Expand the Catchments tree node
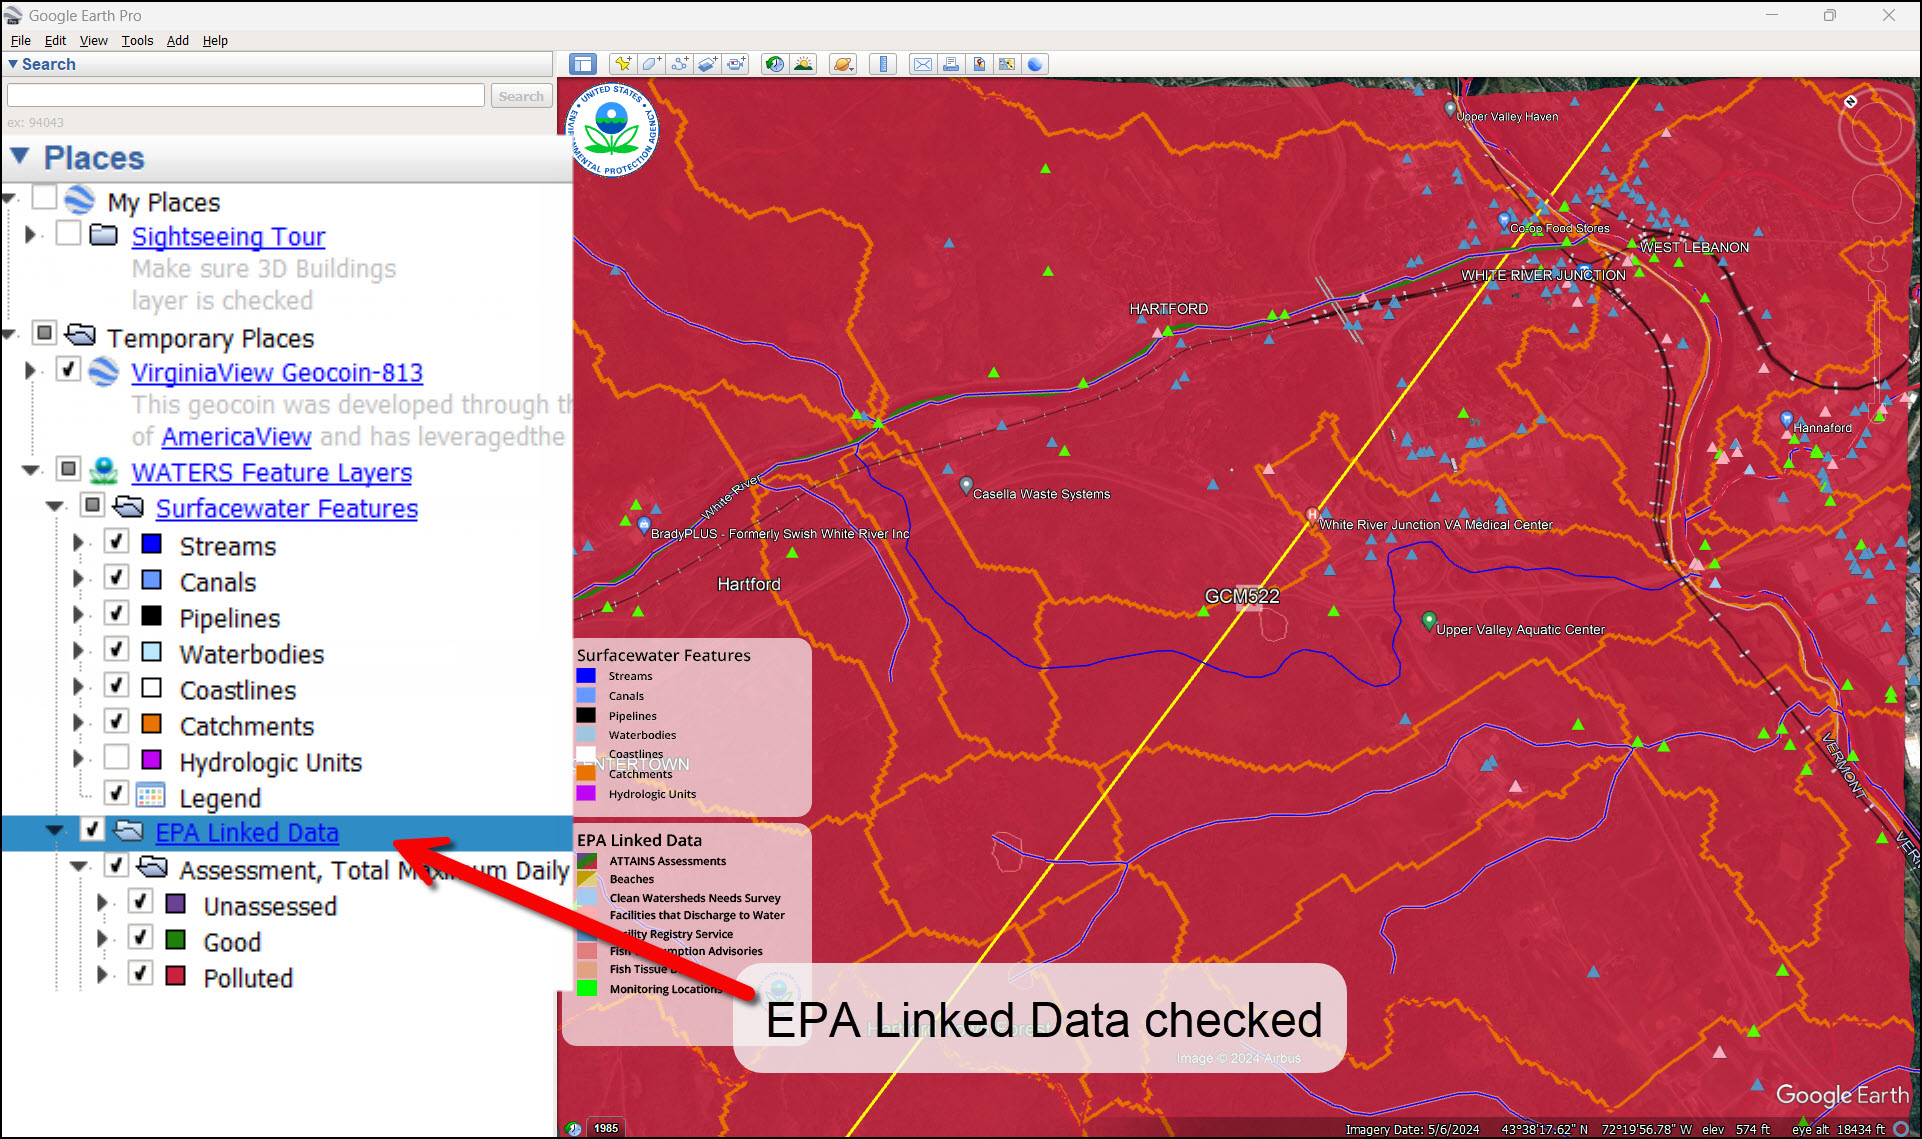The width and height of the screenshot is (1922, 1139). pos(78,723)
